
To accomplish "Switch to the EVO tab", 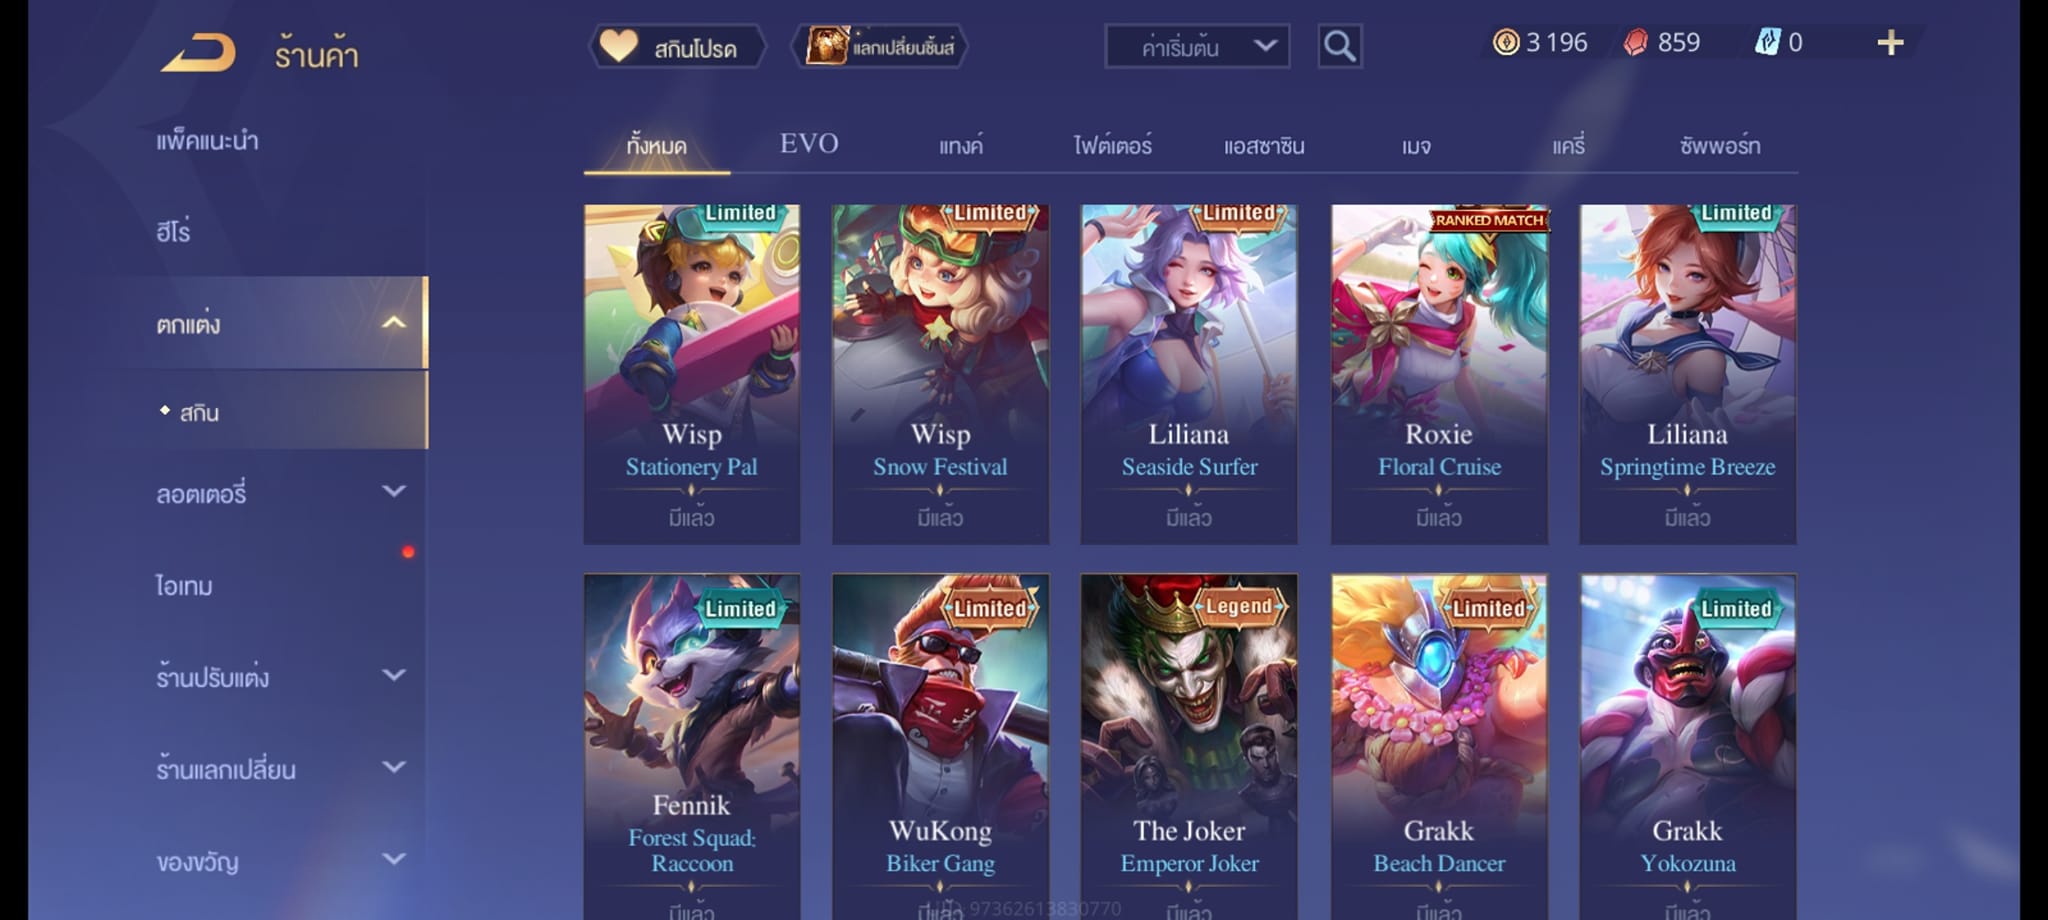I will pos(809,144).
